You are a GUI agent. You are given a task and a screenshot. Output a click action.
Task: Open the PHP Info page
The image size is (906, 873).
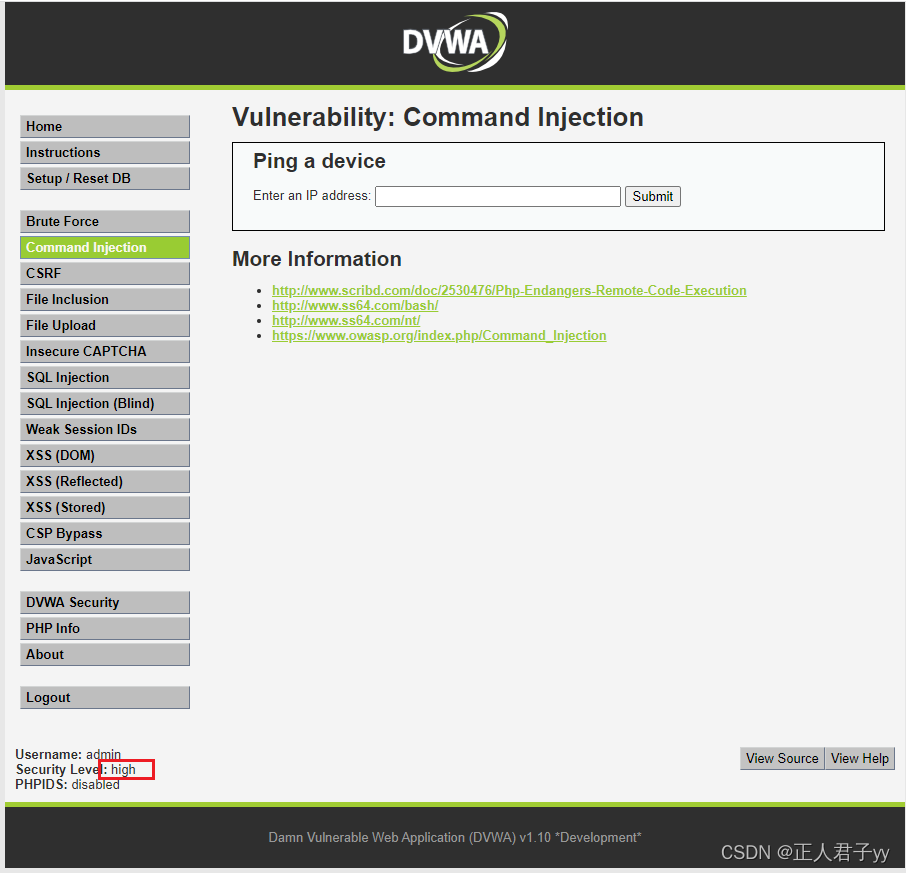click(x=105, y=629)
